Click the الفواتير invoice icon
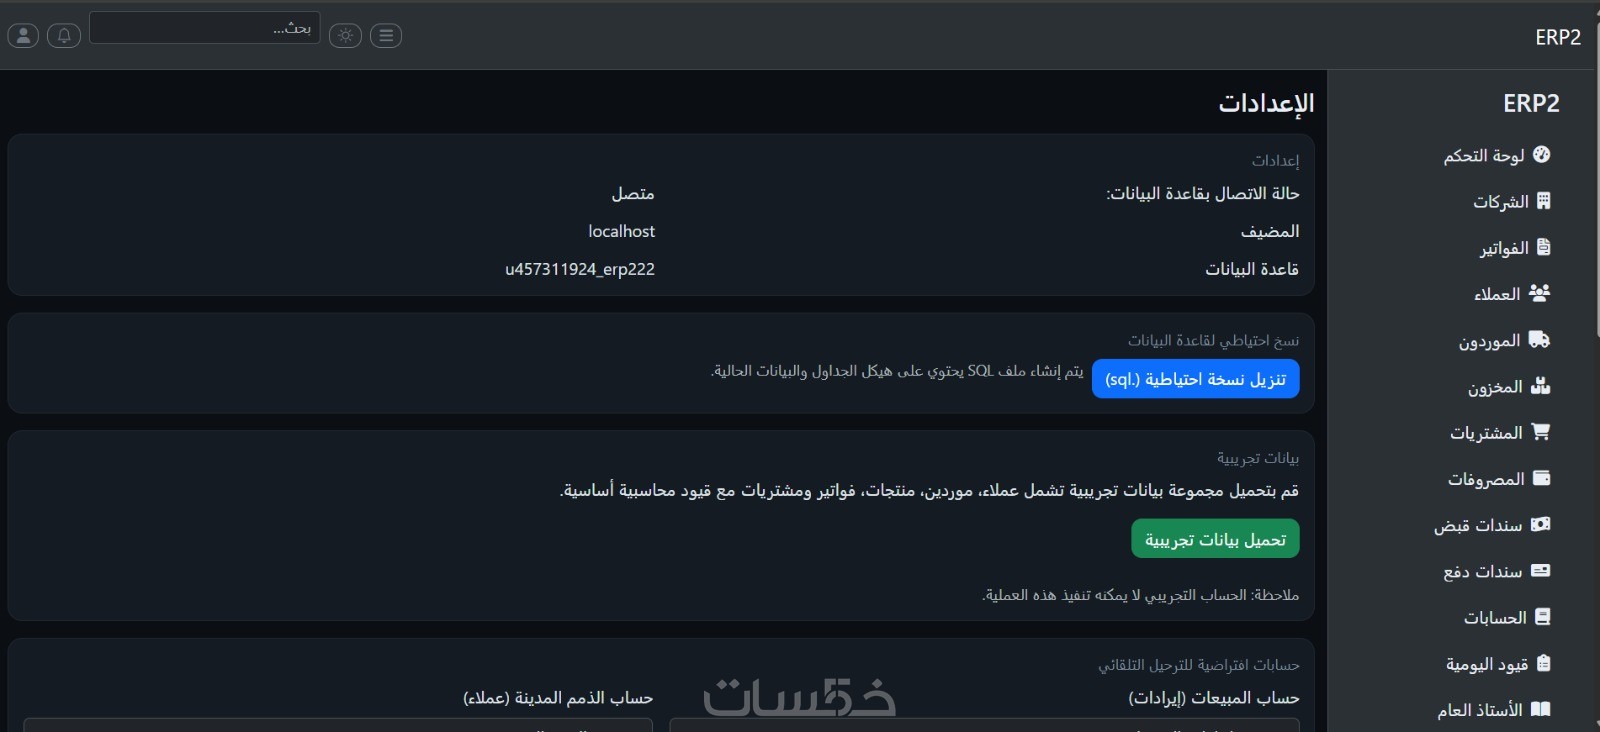The width and height of the screenshot is (1600, 732). pos(1543,247)
